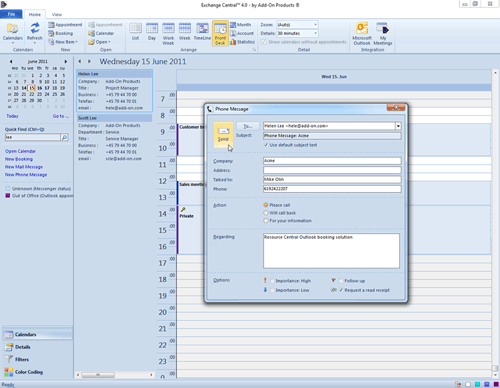
Task: Go to previous day arrow
Action: [80, 61]
